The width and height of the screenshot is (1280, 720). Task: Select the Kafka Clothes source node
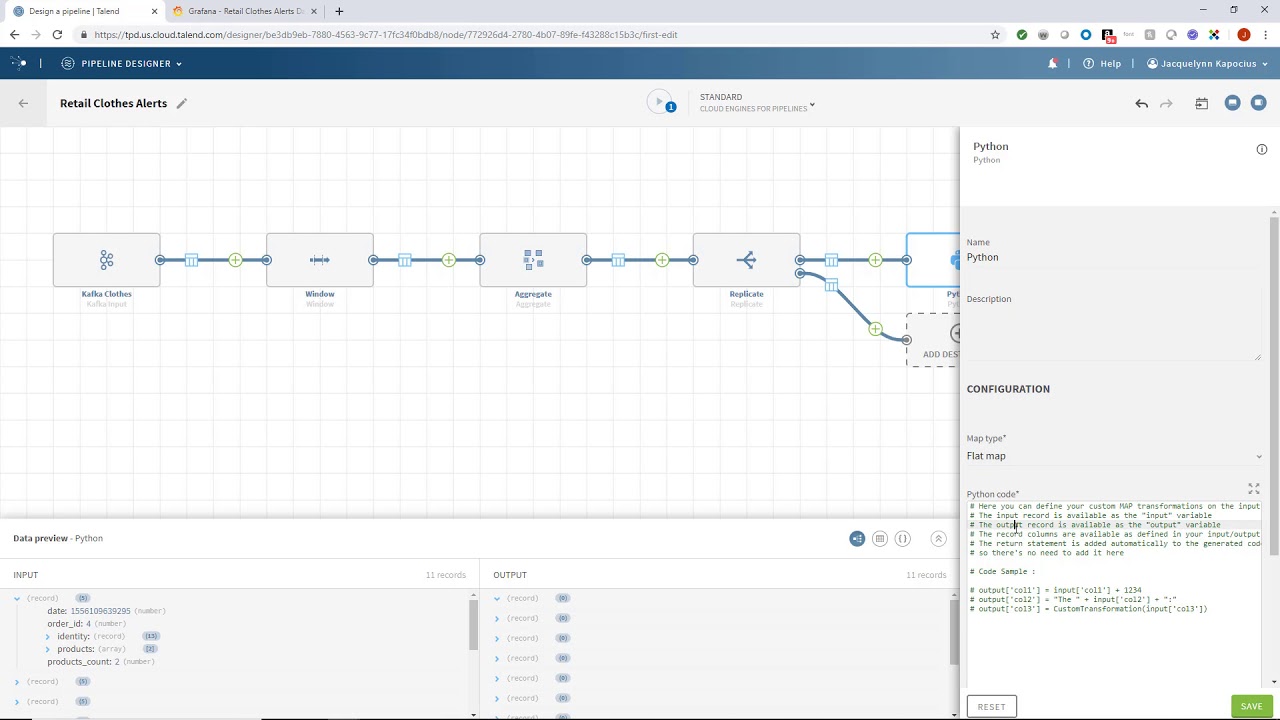(x=106, y=260)
